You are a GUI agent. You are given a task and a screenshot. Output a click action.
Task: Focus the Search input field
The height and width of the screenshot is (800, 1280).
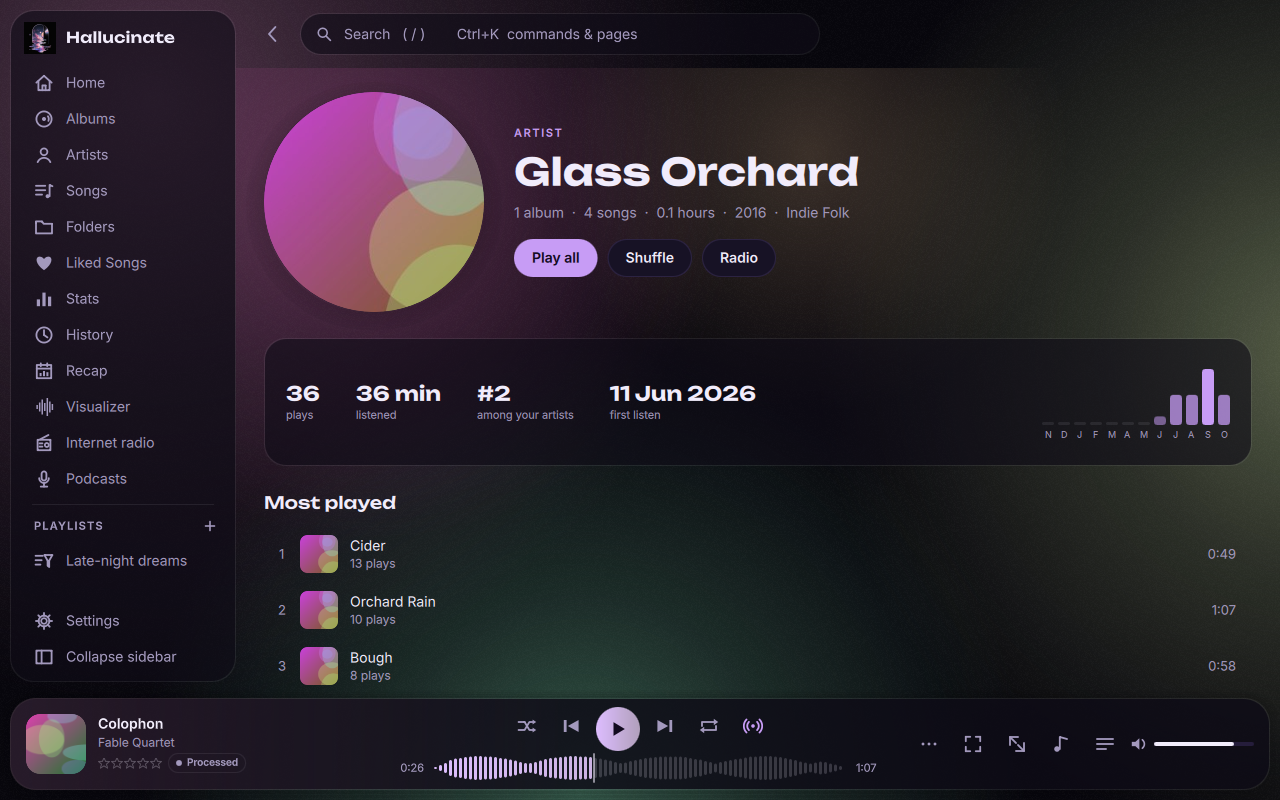[x=560, y=34]
